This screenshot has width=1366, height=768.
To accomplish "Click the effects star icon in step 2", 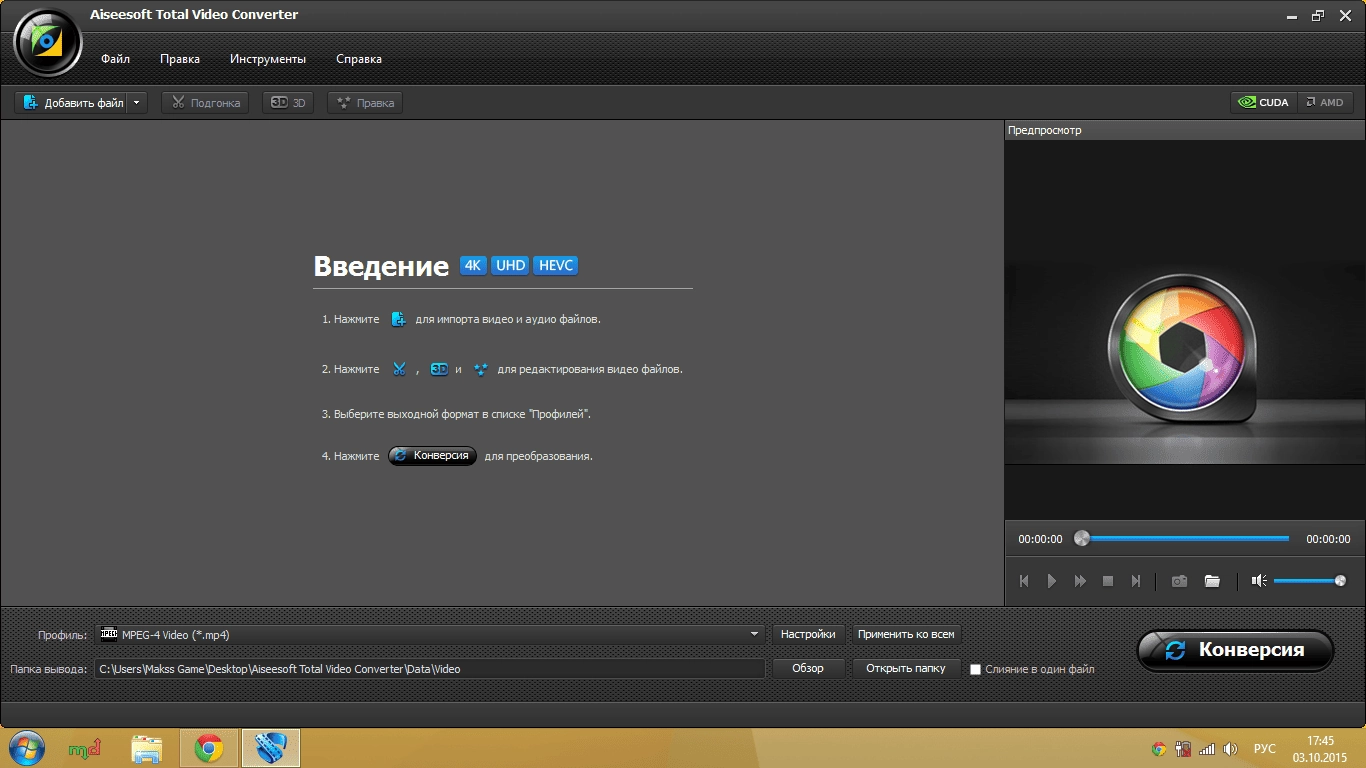I will tap(481, 369).
